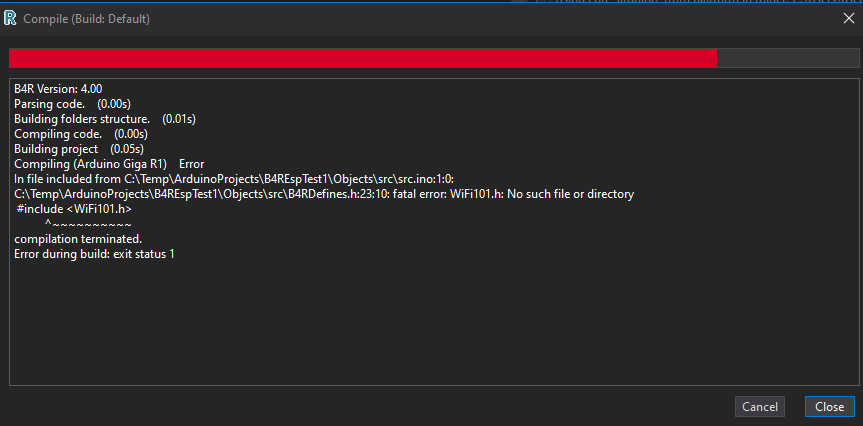The width and height of the screenshot is (863, 426).
Task: Click the red filled portion of progress bar
Action: click(x=362, y=58)
